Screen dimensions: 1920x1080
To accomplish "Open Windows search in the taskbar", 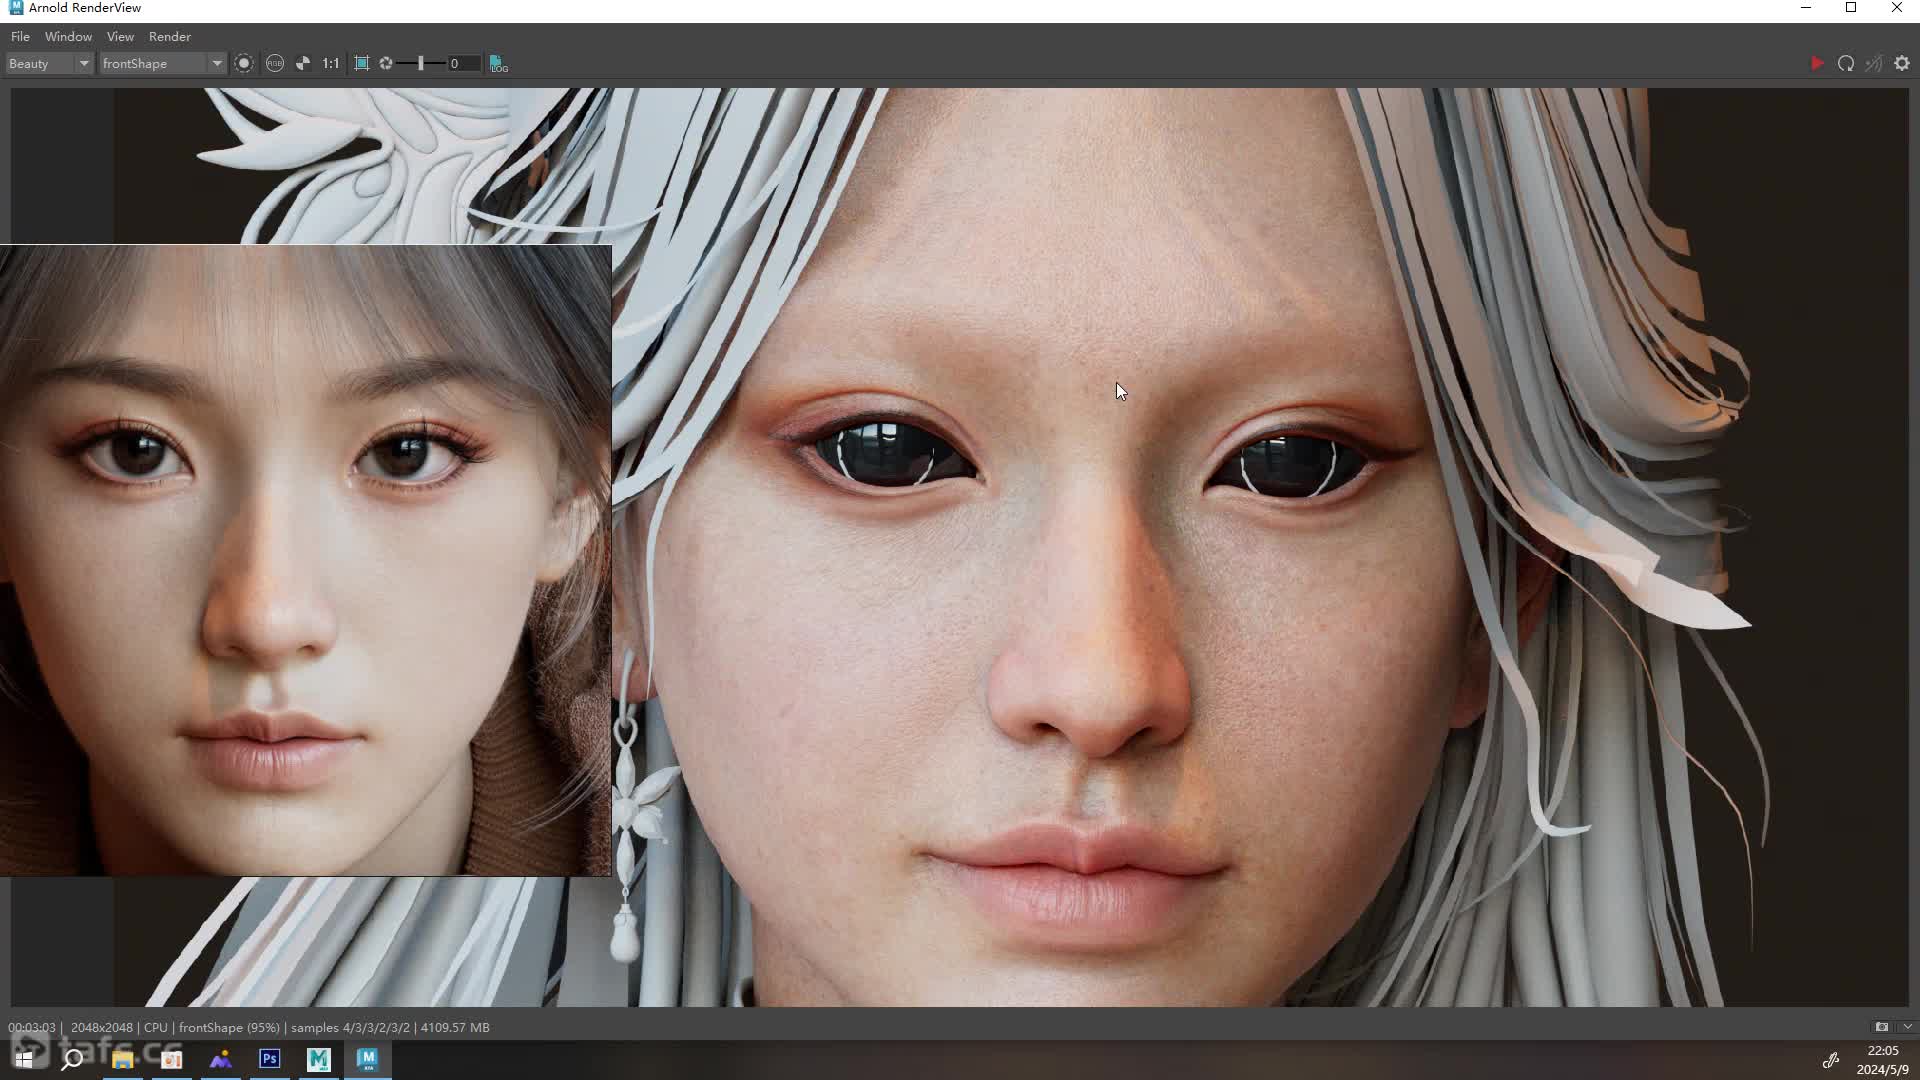I will [72, 1059].
